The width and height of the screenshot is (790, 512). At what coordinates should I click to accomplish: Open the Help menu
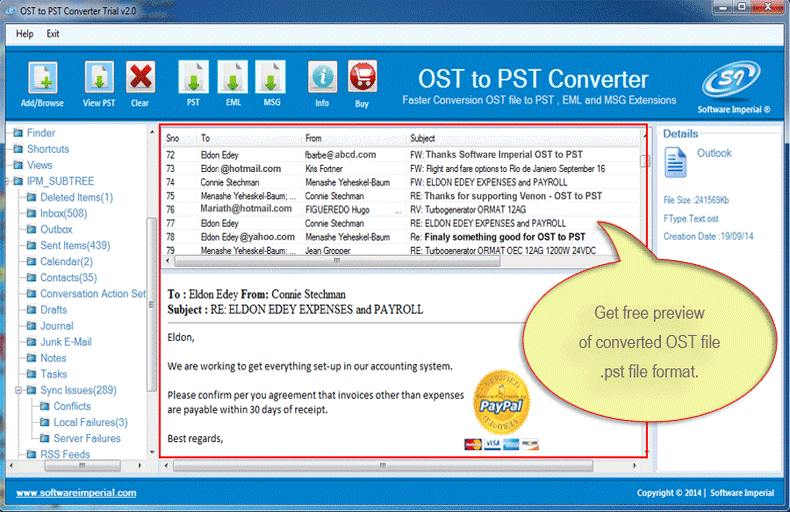tap(25, 34)
